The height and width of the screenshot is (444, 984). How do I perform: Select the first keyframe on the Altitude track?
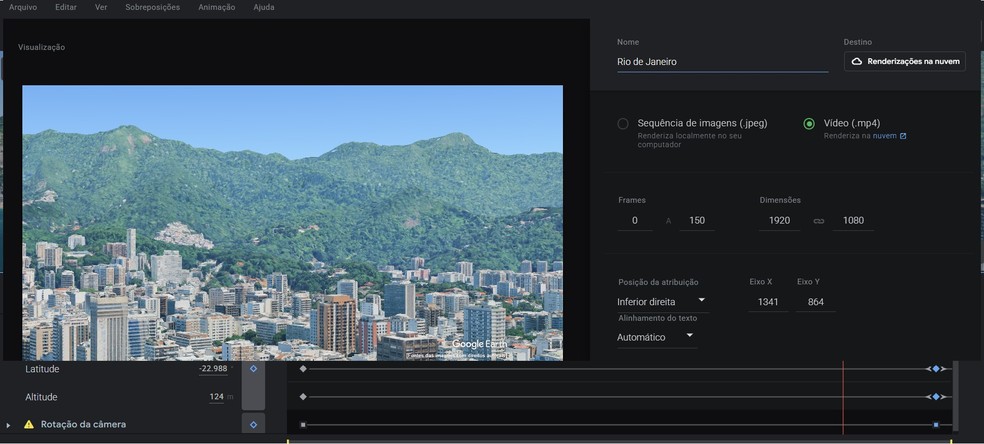(x=303, y=397)
